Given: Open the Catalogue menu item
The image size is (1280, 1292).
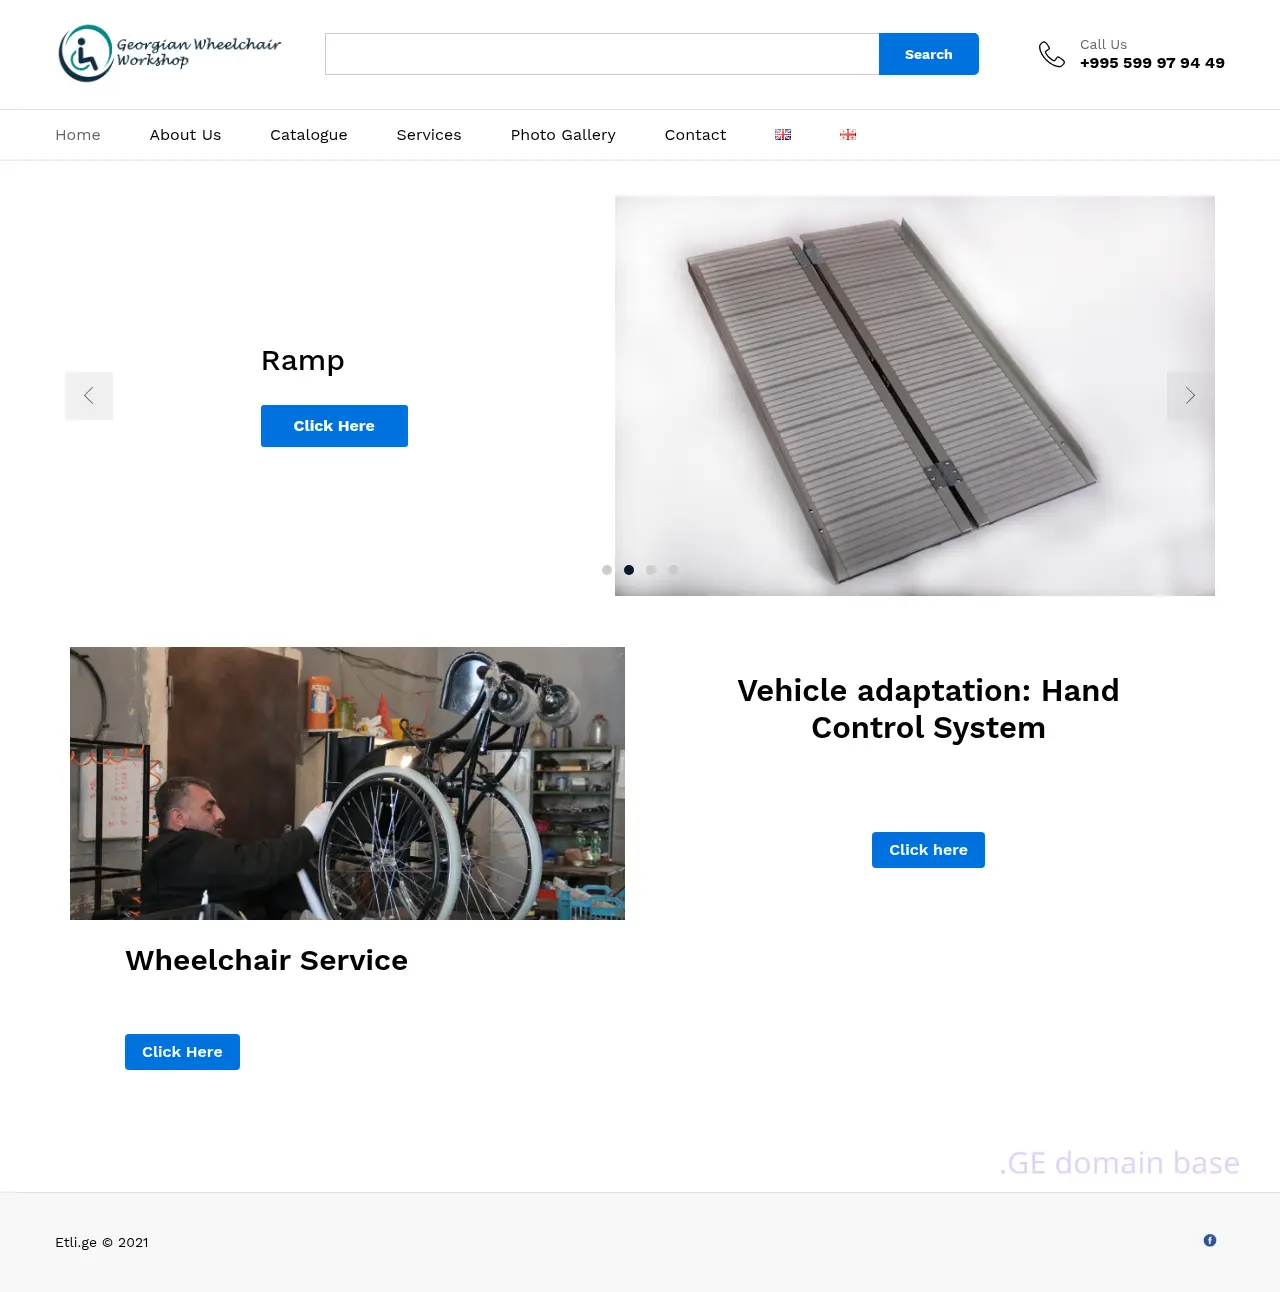Looking at the screenshot, I should [x=309, y=135].
